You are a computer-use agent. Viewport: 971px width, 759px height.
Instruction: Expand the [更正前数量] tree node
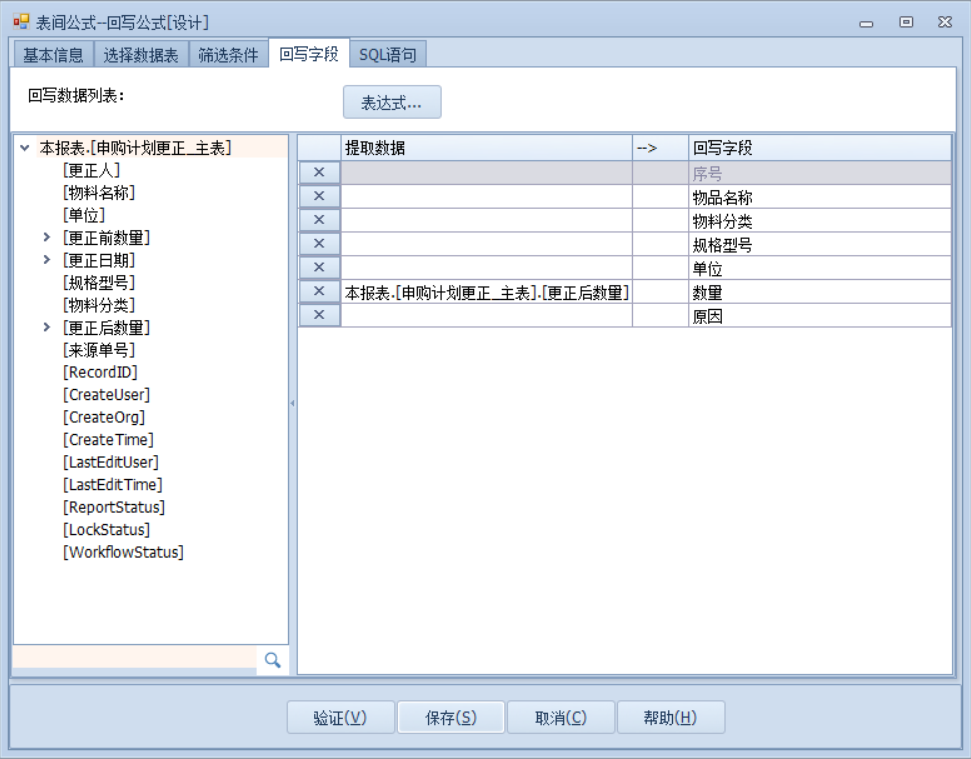(x=46, y=238)
